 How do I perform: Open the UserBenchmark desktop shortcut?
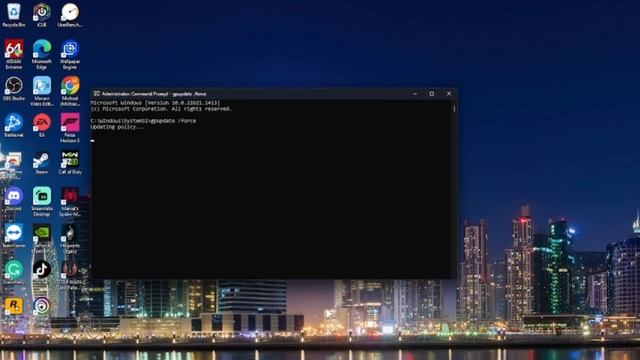point(70,15)
